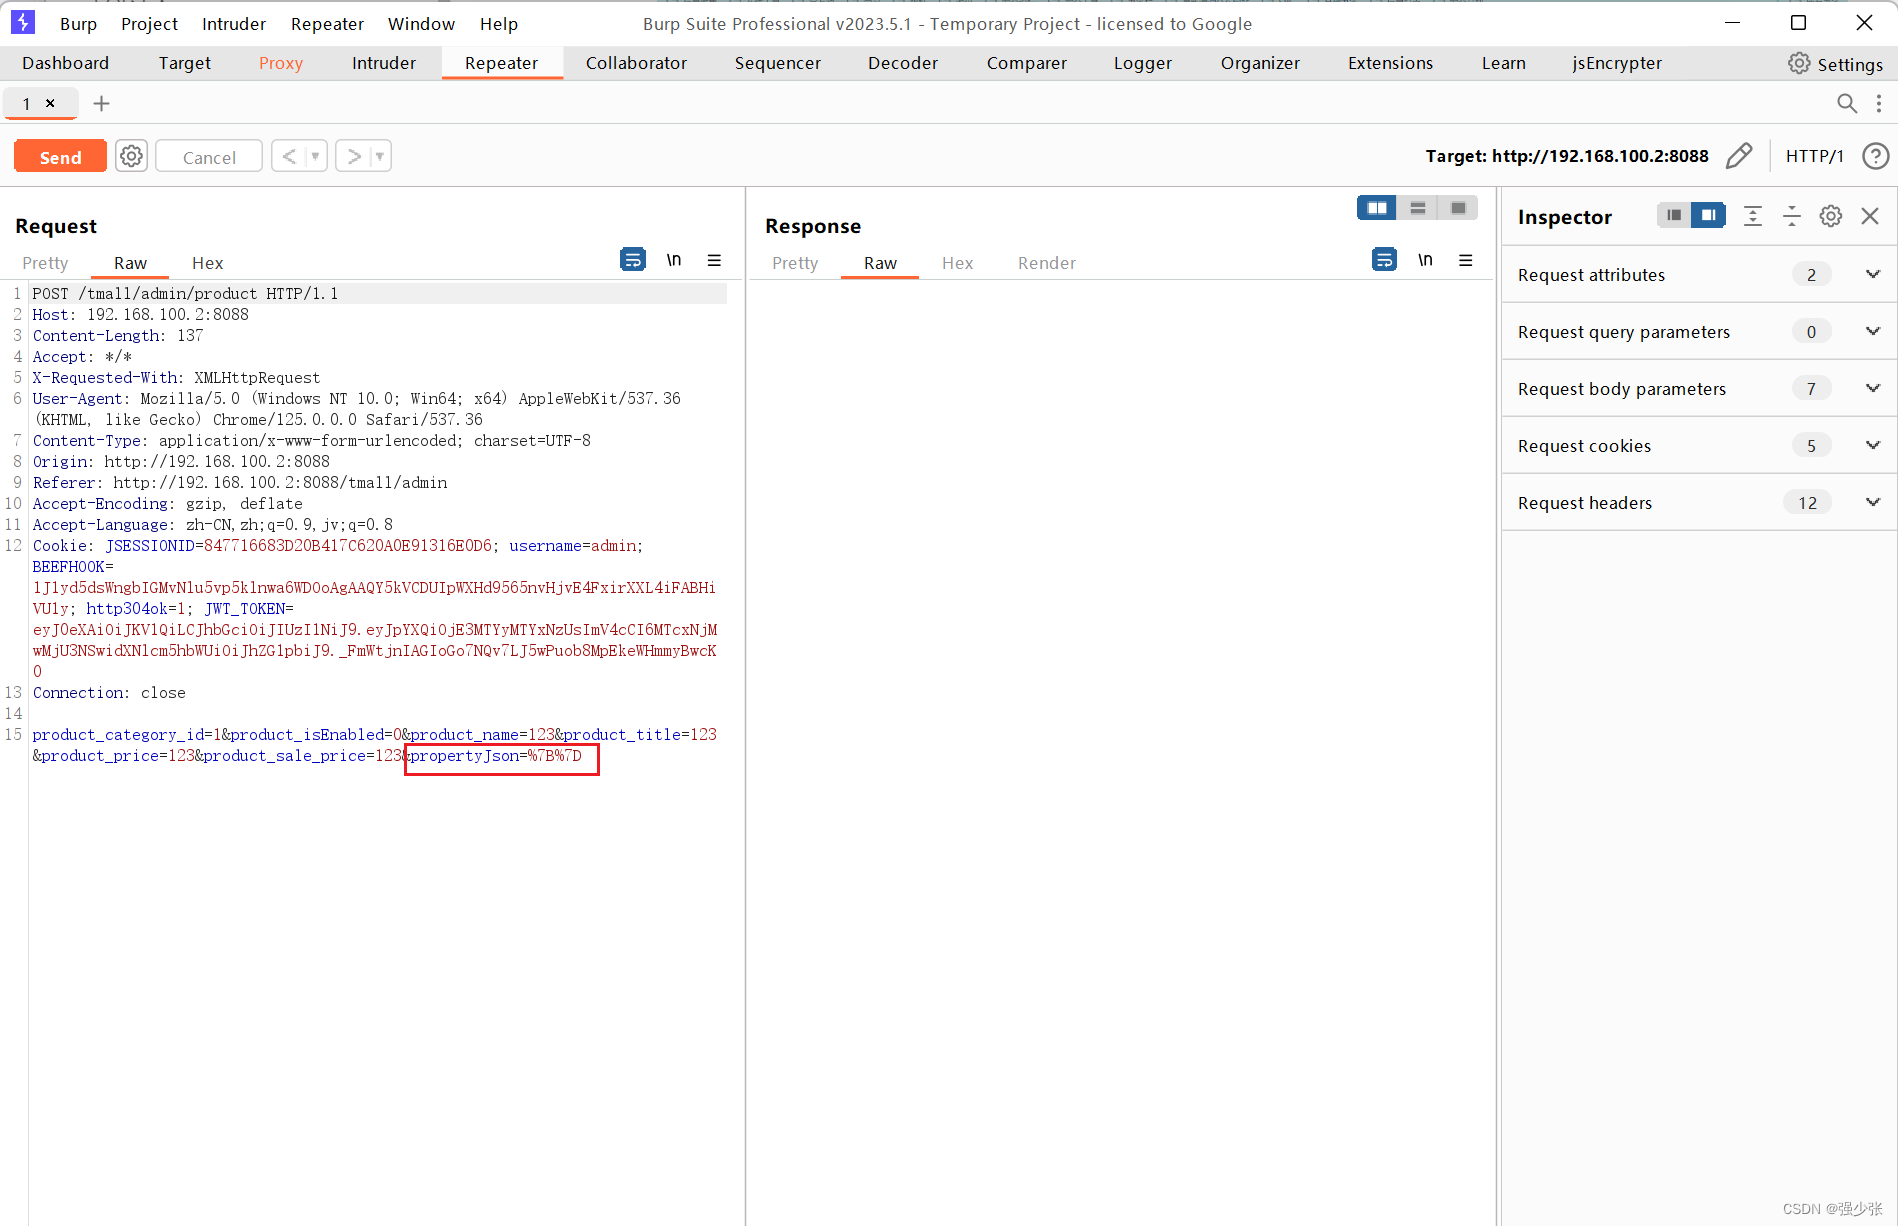Image resolution: width=1898 pixels, height=1226 pixels.
Task: Open the Repeater menu
Action: [x=327, y=23]
